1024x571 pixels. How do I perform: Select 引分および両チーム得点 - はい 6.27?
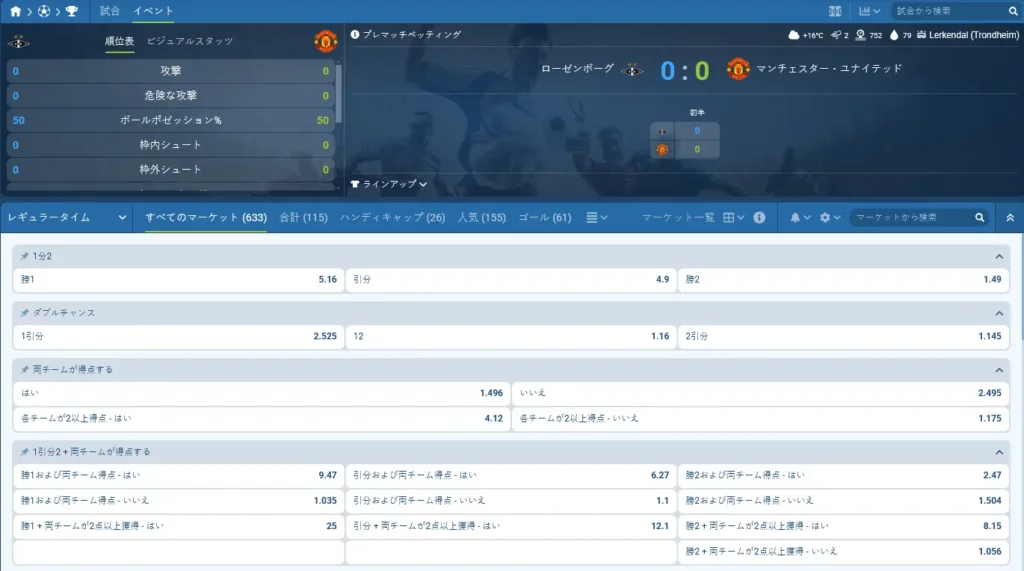[511, 476]
